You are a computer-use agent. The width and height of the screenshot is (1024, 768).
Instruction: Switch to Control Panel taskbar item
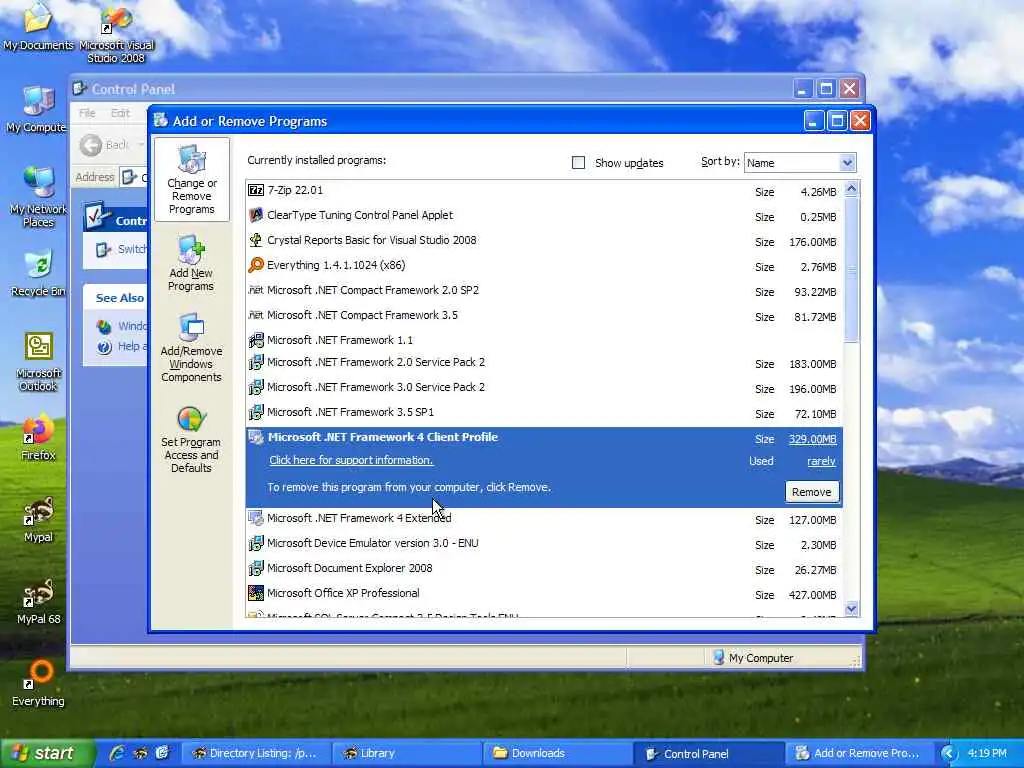[708, 753]
